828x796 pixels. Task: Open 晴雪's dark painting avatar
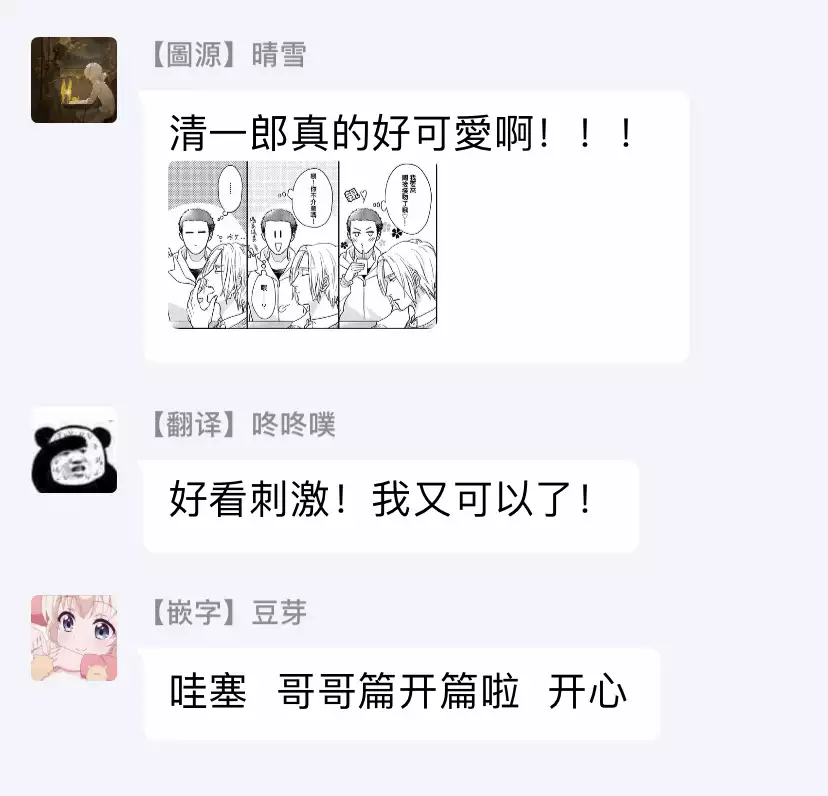pos(74,80)
